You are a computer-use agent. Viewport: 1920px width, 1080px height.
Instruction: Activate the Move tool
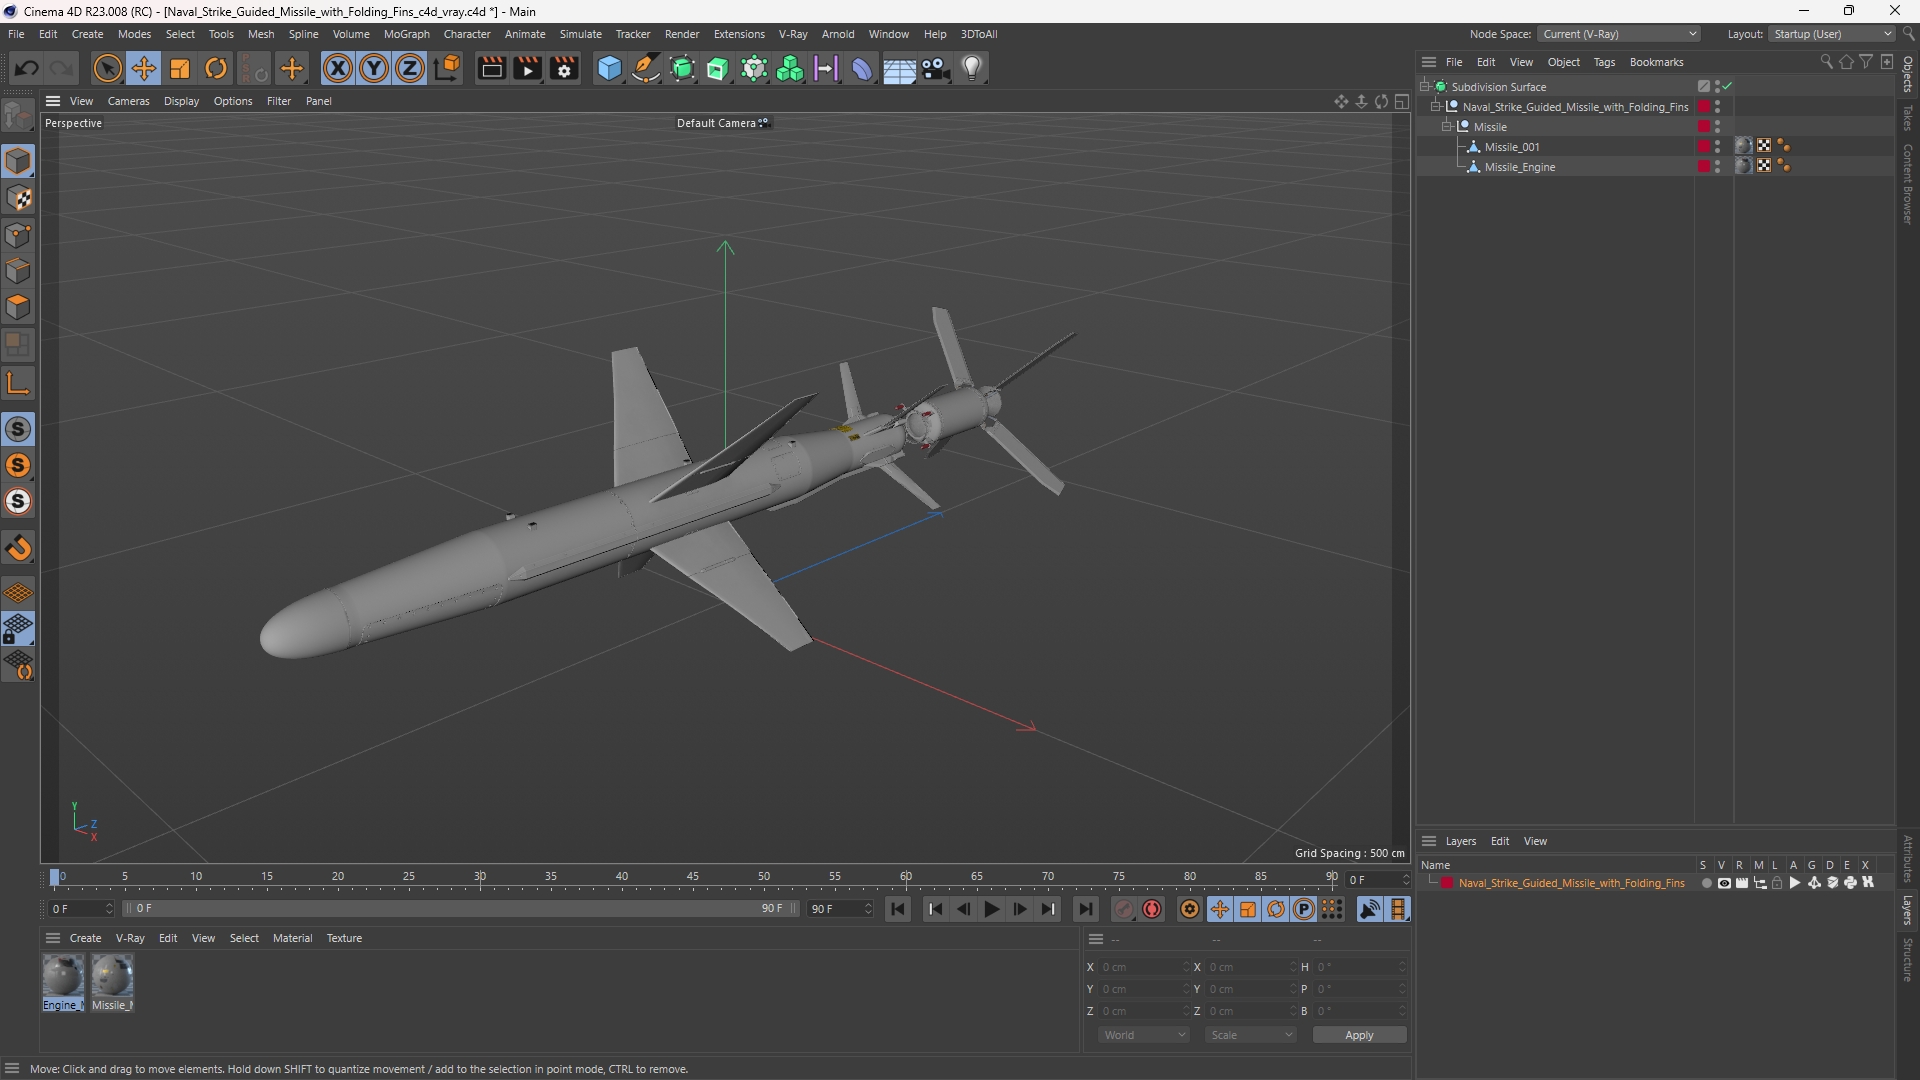pyautogui.click(x=144, y=68)
